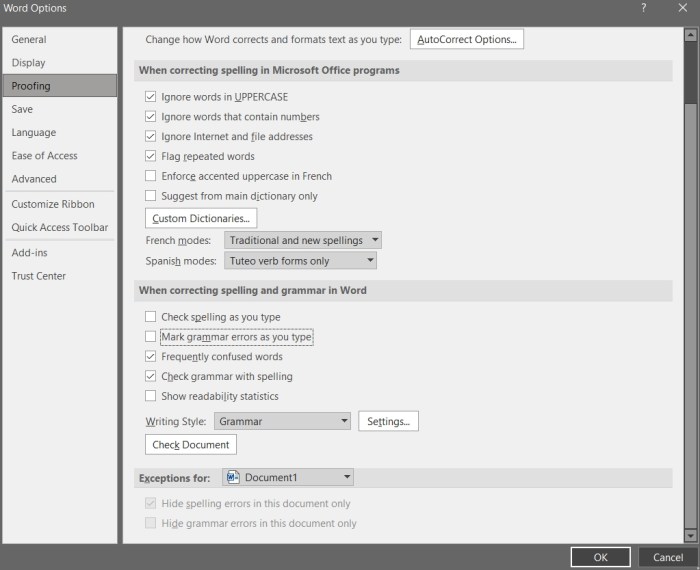The image size is (700, 570).
Task: Toggle Check grammar with spelling
Action: [x=150, y=376]
